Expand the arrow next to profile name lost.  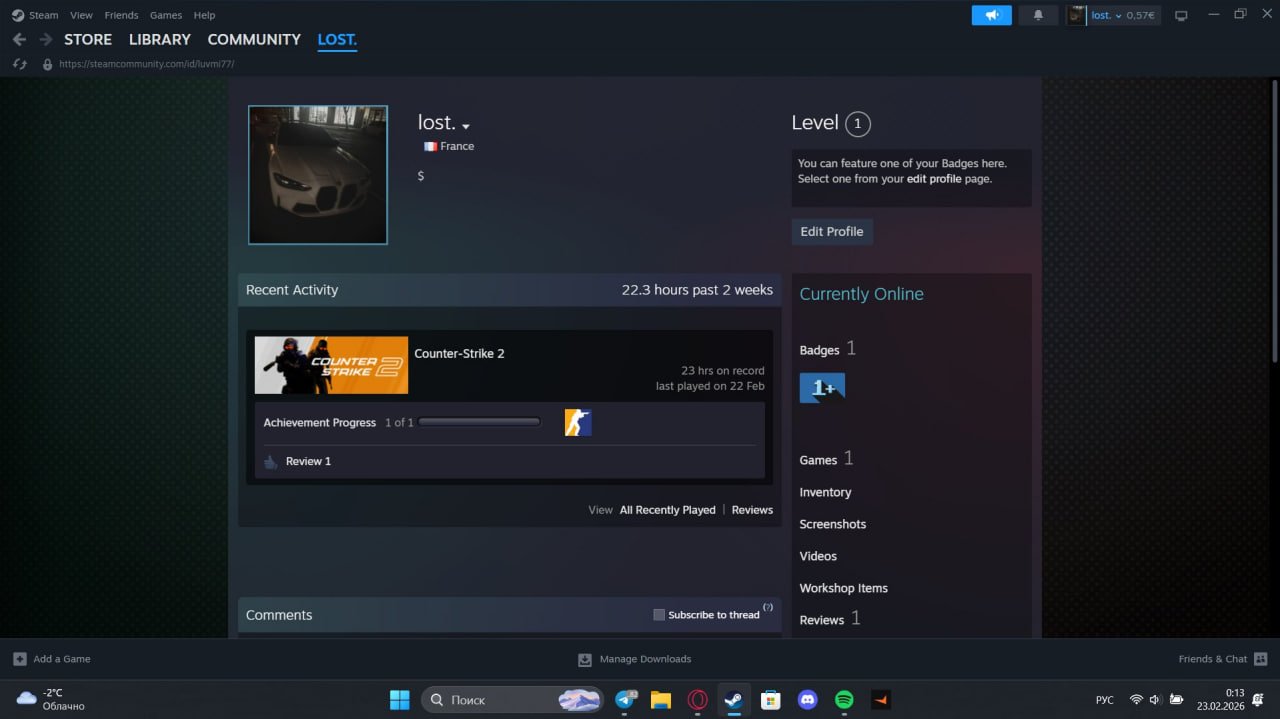pyautogui.click(x=466, y=127)
